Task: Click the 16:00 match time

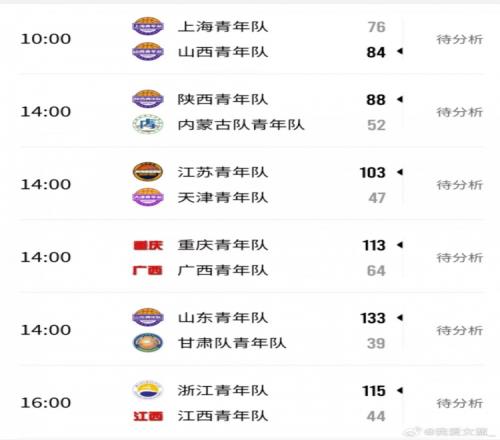Action: [46, 403]
